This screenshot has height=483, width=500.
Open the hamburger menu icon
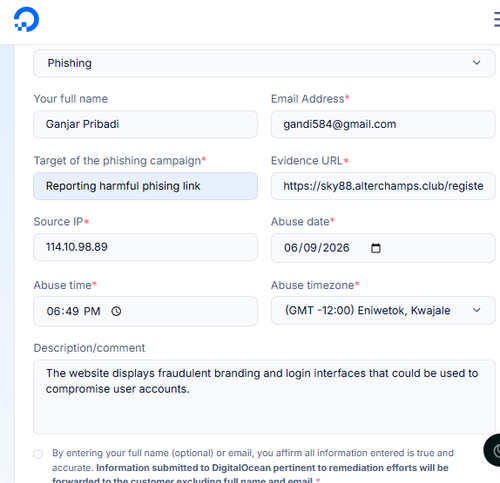(x=497, y=19)
